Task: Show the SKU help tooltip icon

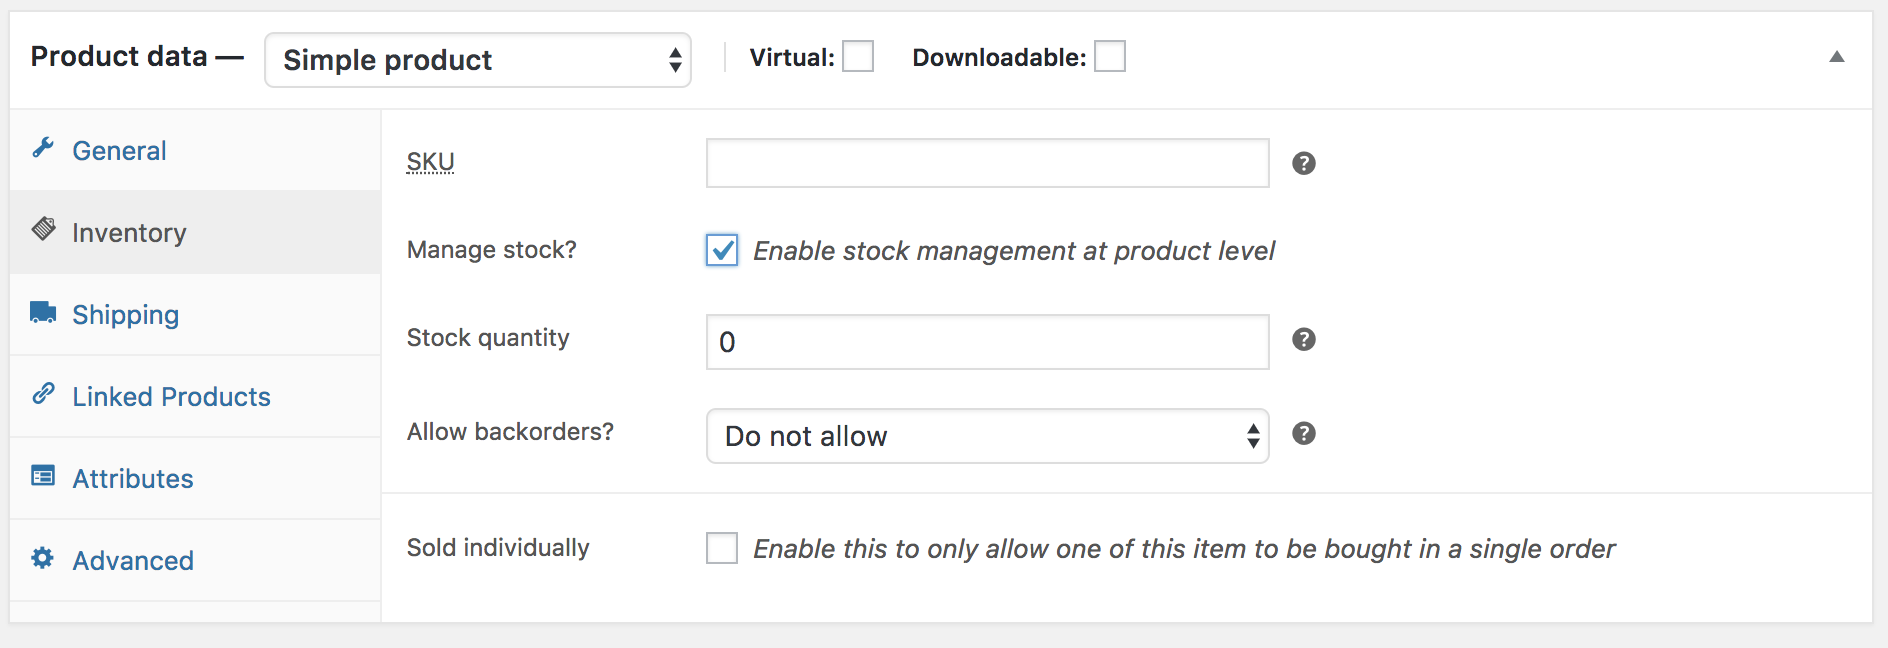Action: click(1303, 163)
